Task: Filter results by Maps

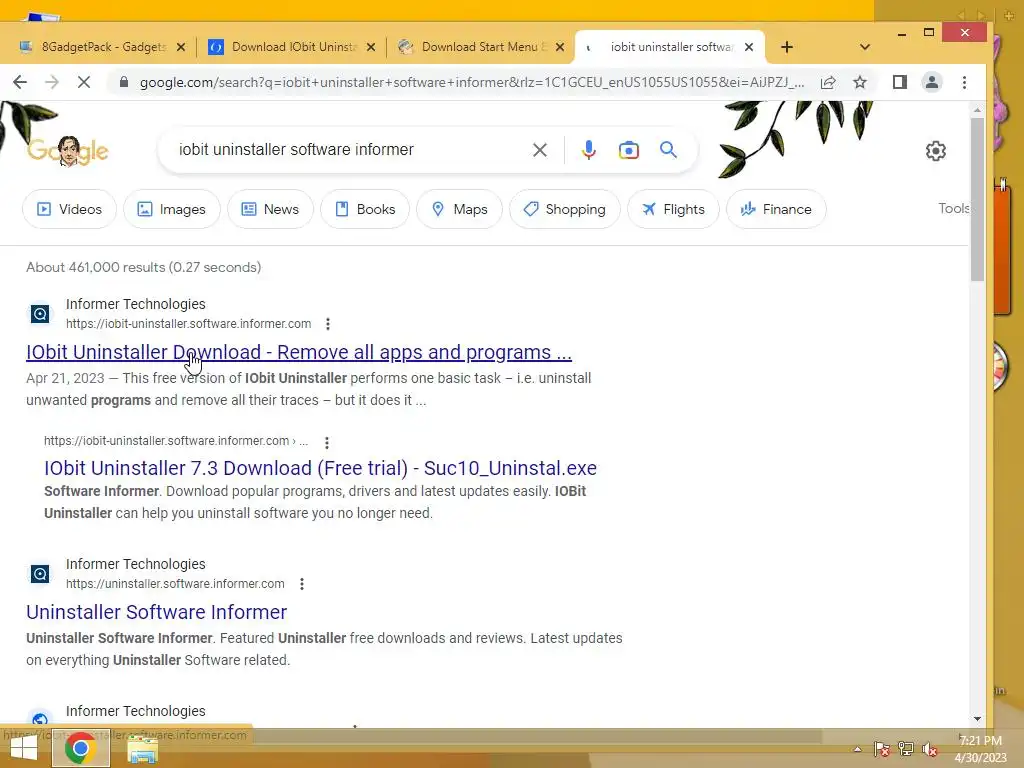Action: [459, 209]
